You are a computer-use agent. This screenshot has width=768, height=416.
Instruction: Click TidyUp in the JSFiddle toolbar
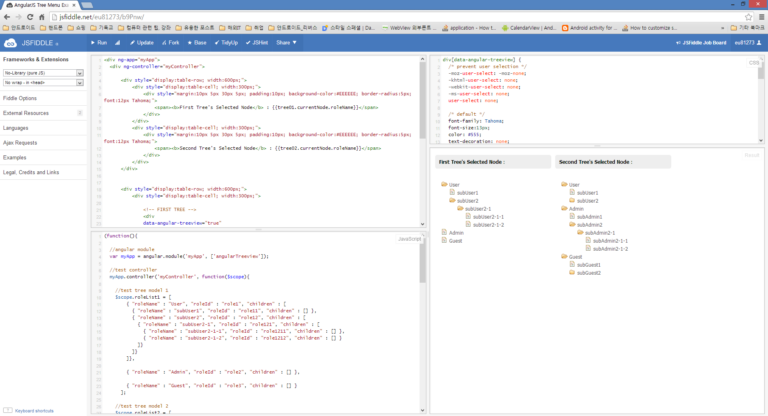pyautogui.click(x=226, y=43)
